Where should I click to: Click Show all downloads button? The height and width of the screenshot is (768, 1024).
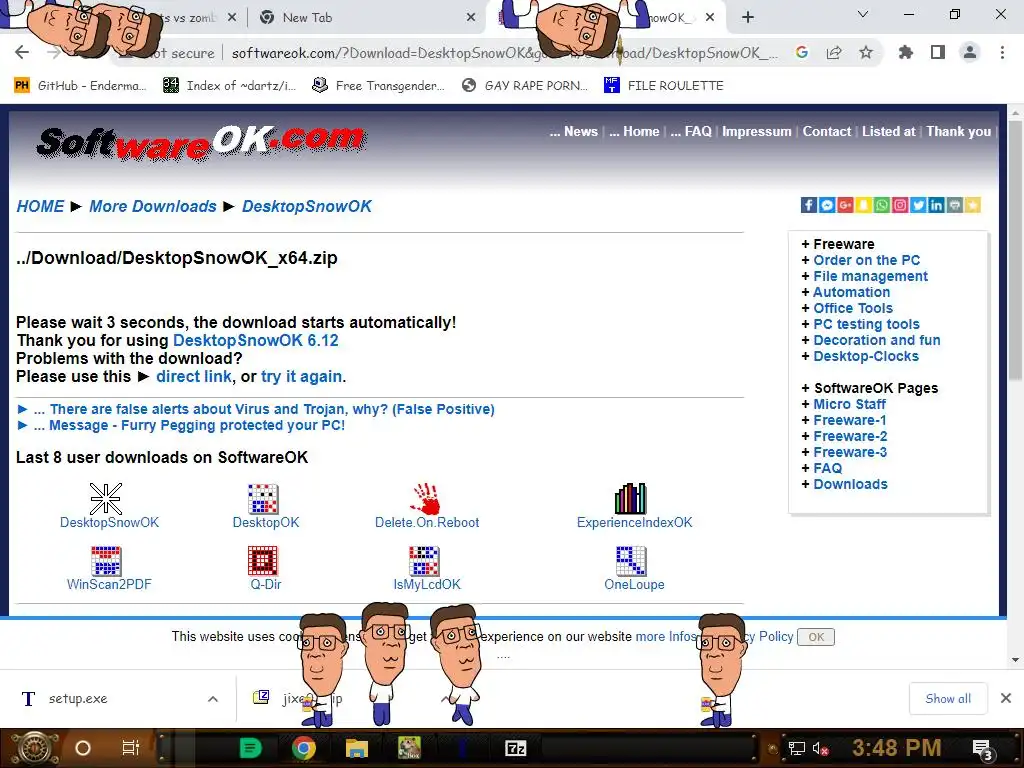[948, 699]
